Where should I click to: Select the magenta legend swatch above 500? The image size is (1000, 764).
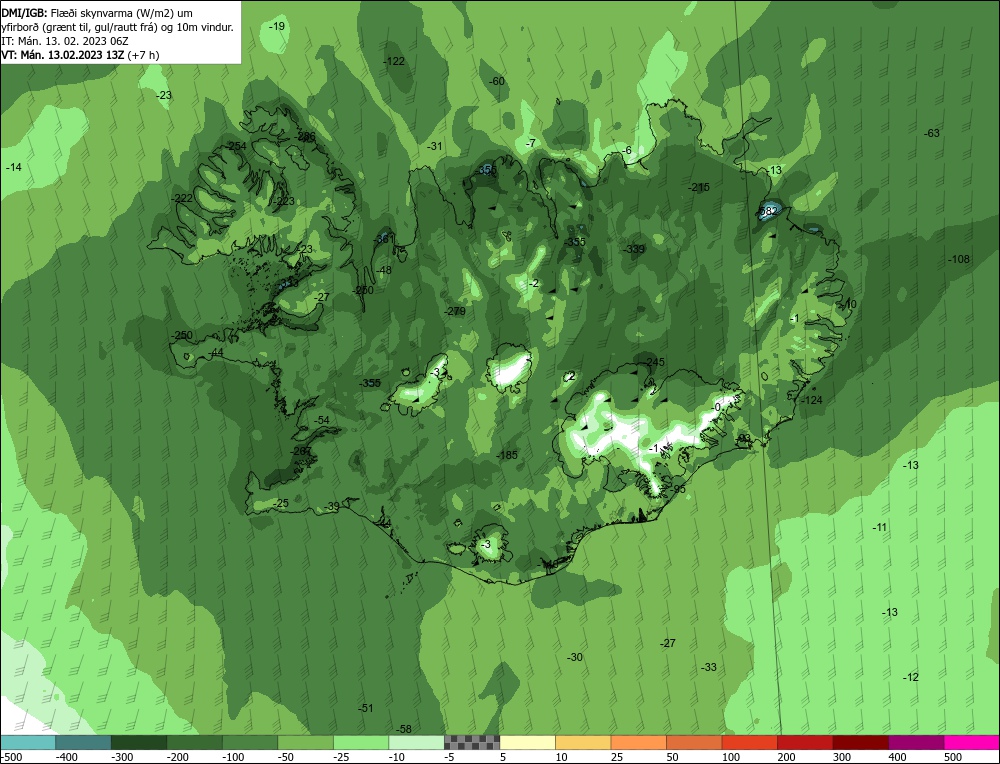click(971, 742)
